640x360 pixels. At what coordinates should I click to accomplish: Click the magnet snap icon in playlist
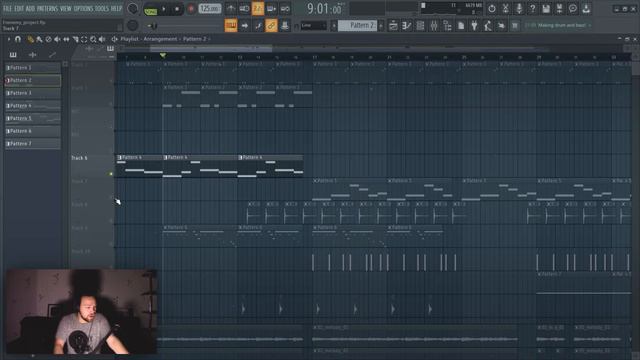click(x=18, y=39)
